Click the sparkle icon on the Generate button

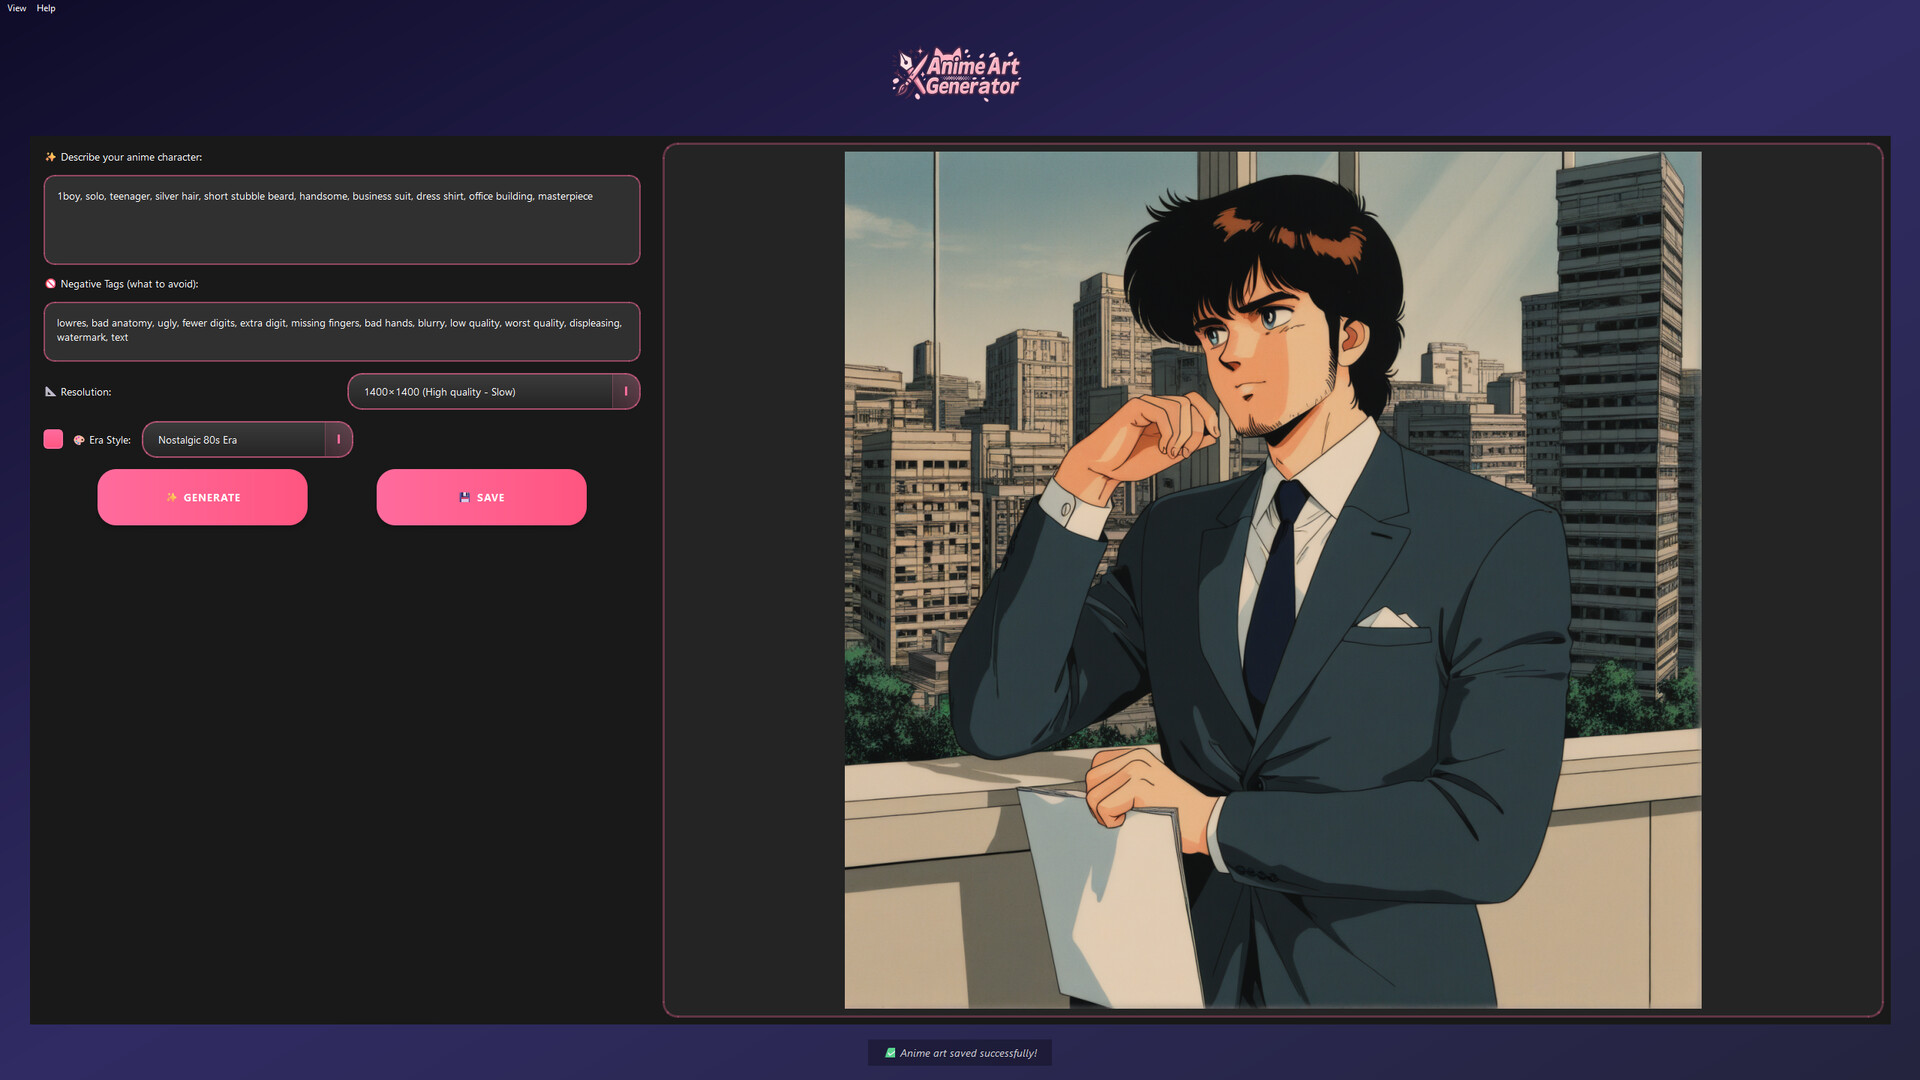pyautogui.click(x=172, y=497)
